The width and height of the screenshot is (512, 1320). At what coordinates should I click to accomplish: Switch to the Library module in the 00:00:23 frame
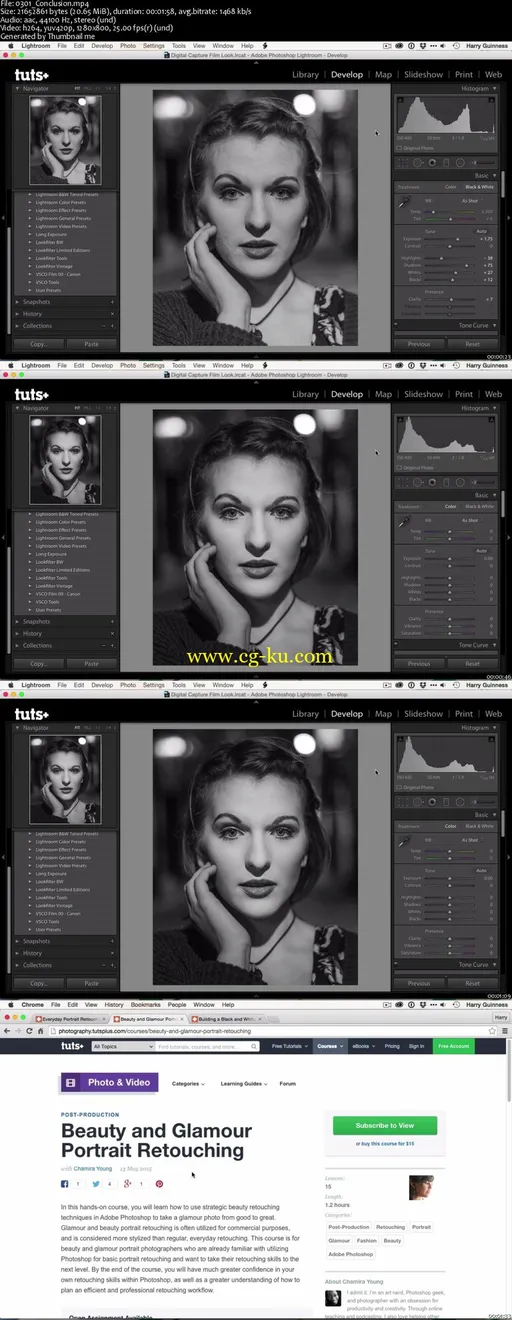click(305, 74)
